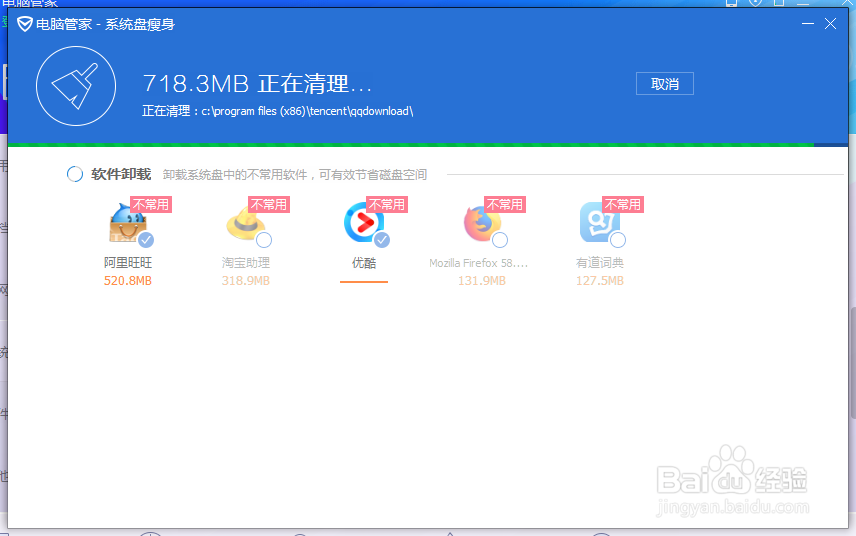Click the qqdownload cleaning path text
Image resolution: width=856 pixels, height=536 pixels.
coord(277,111)
